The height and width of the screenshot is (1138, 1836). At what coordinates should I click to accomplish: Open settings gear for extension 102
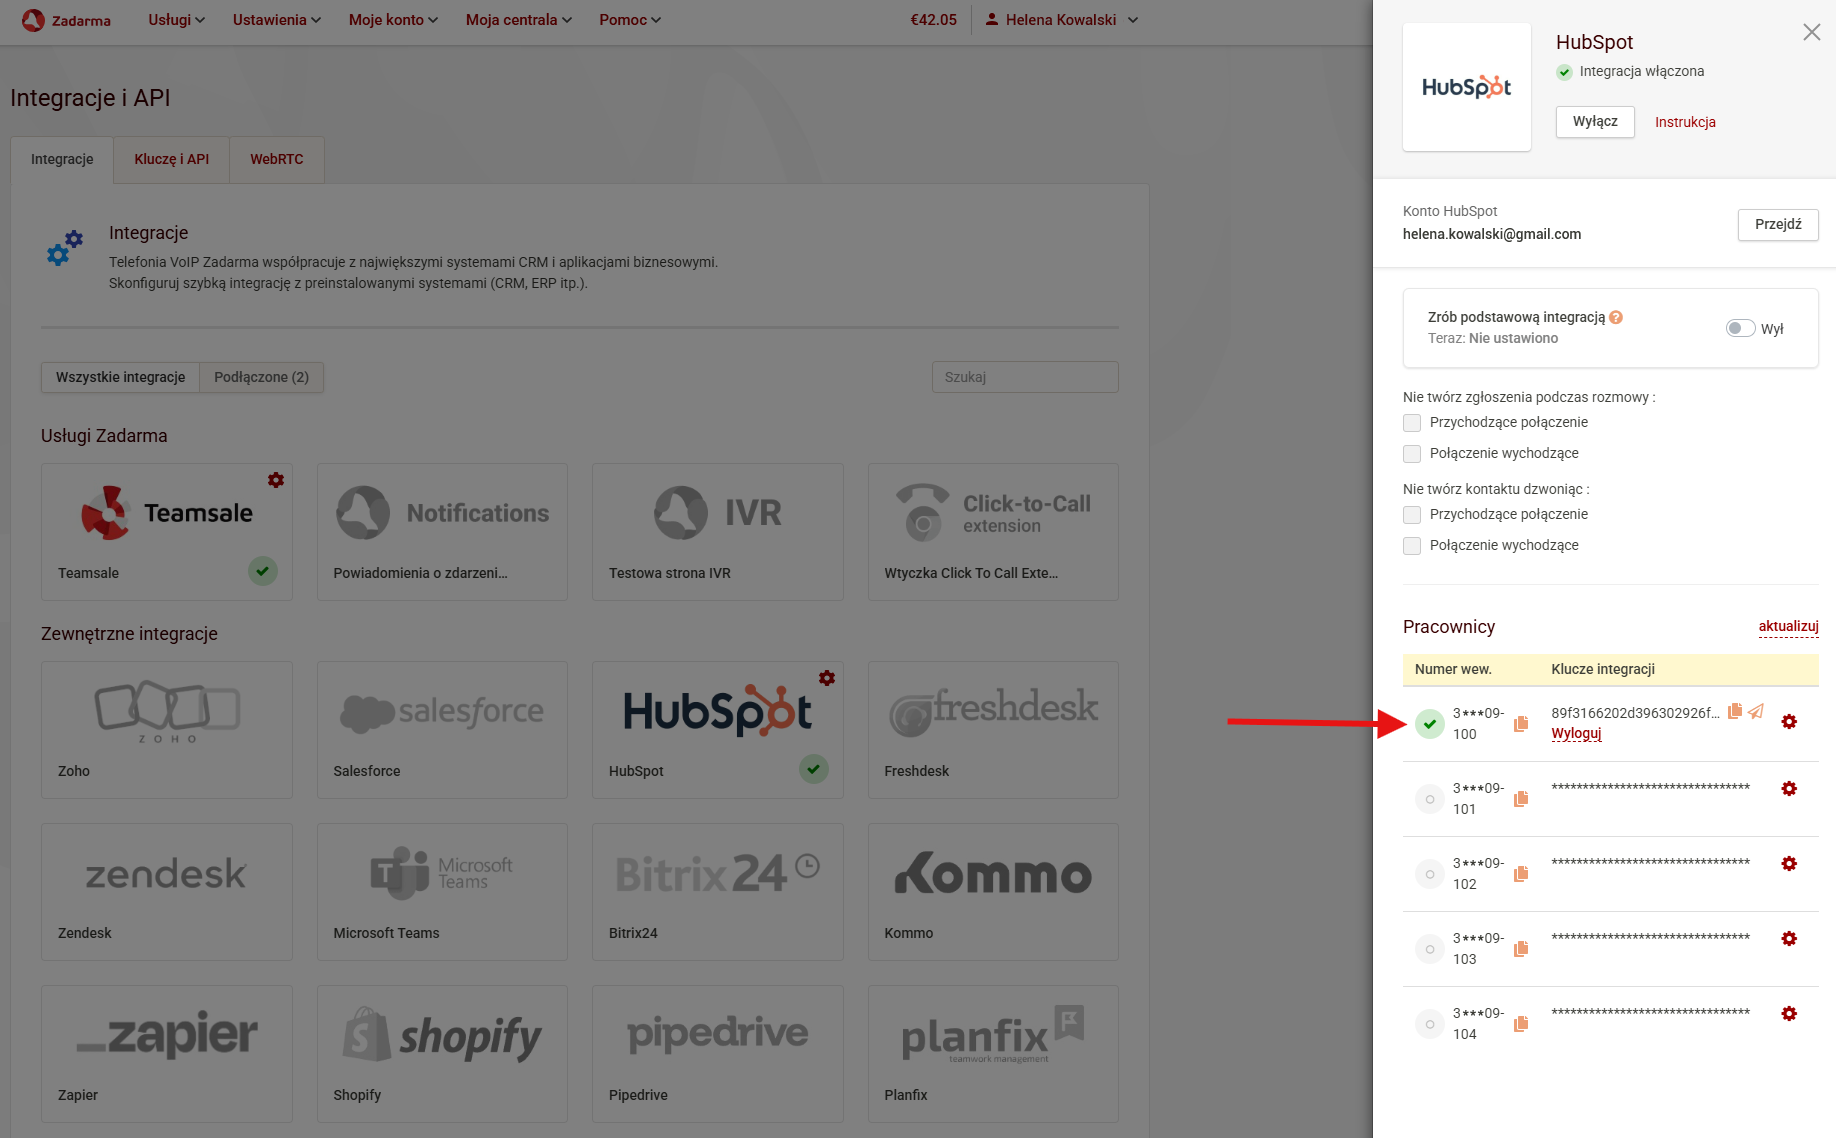coord(1789,864)
